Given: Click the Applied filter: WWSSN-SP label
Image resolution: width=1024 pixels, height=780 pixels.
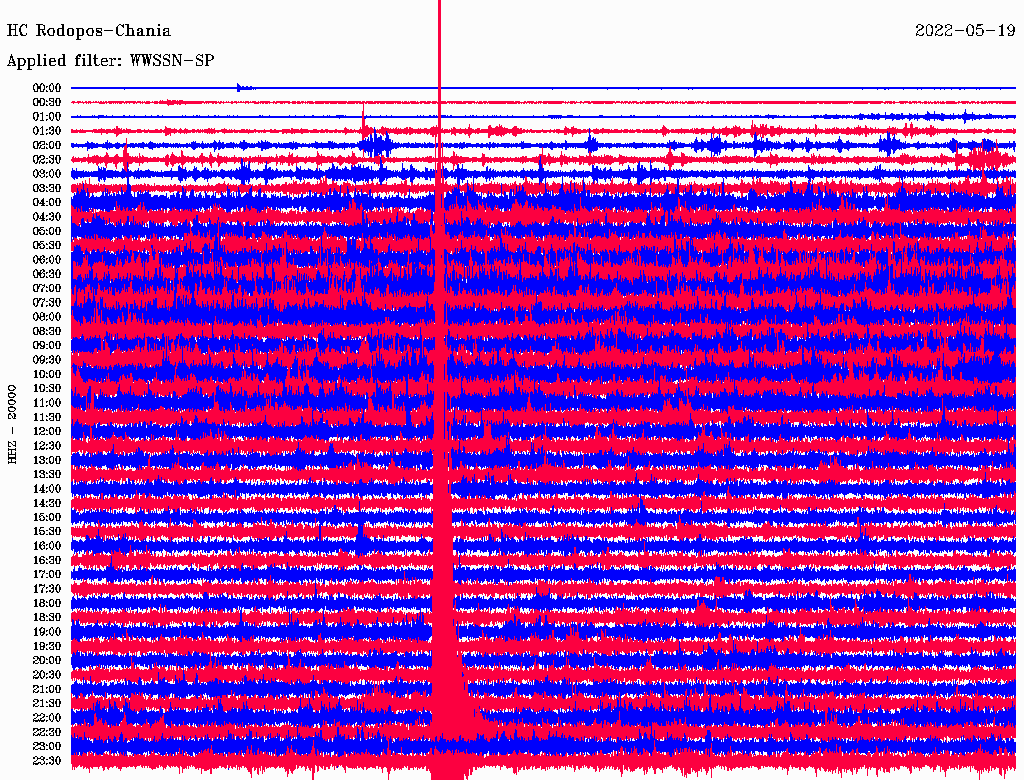Looking at the screenshot, I should coord(110,61).
